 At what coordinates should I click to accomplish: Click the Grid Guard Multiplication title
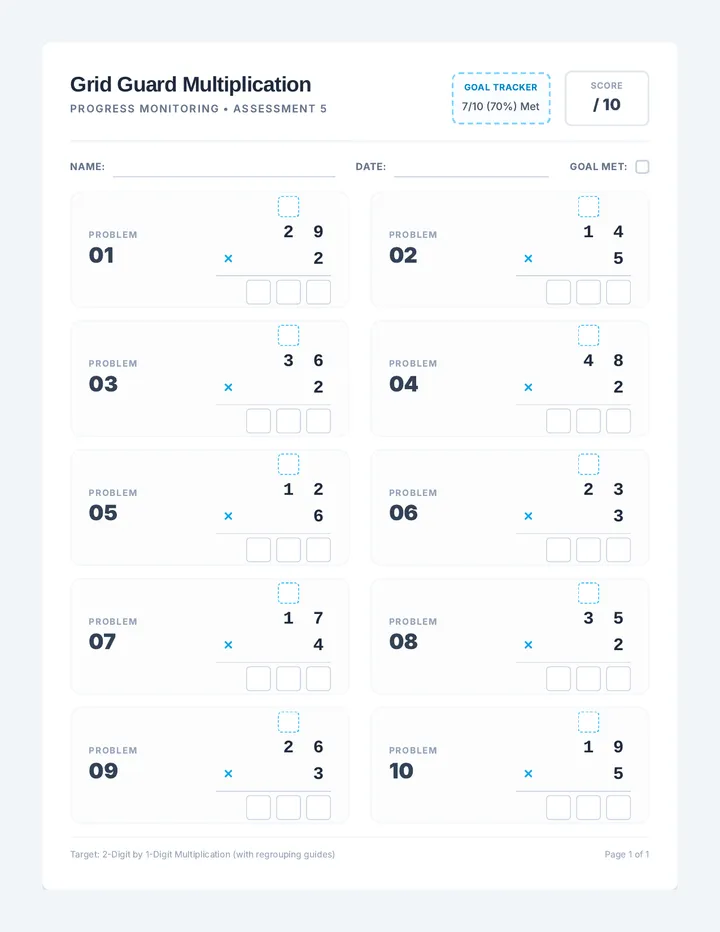pos(190,85)
